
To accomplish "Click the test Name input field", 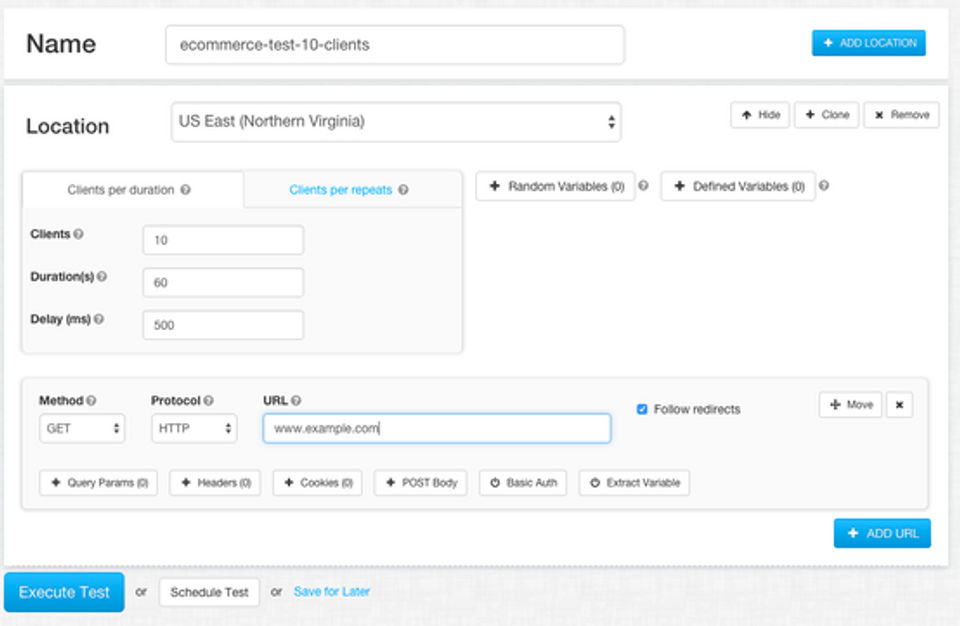I will pos(394,45).
